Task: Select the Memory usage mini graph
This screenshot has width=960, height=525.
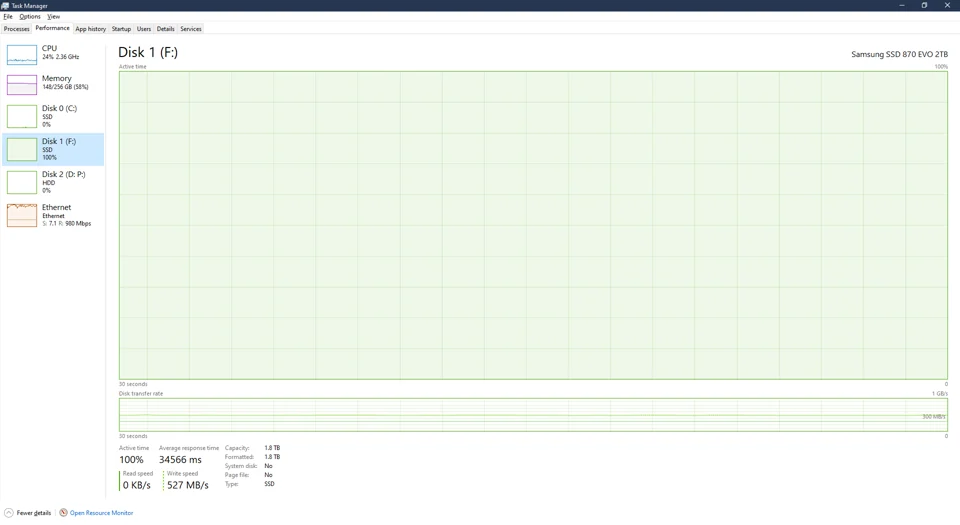Action: [22, 84]
